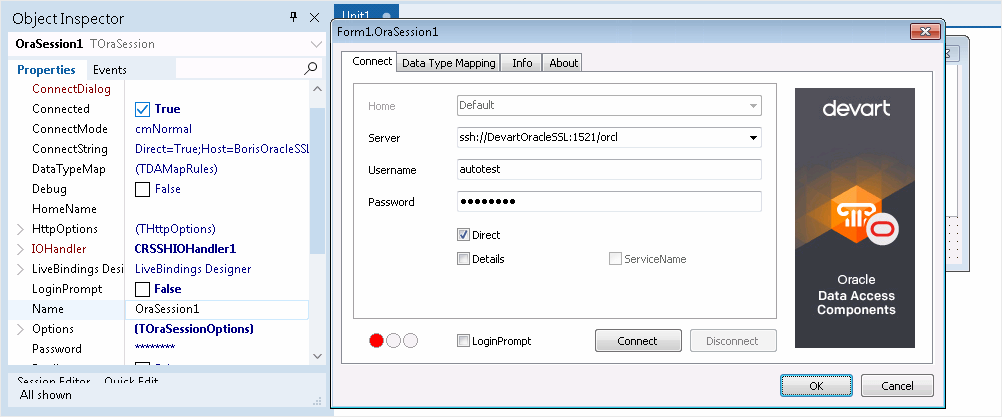
Task: Select the ConnectString property value
Action: [x=222, y=149]
